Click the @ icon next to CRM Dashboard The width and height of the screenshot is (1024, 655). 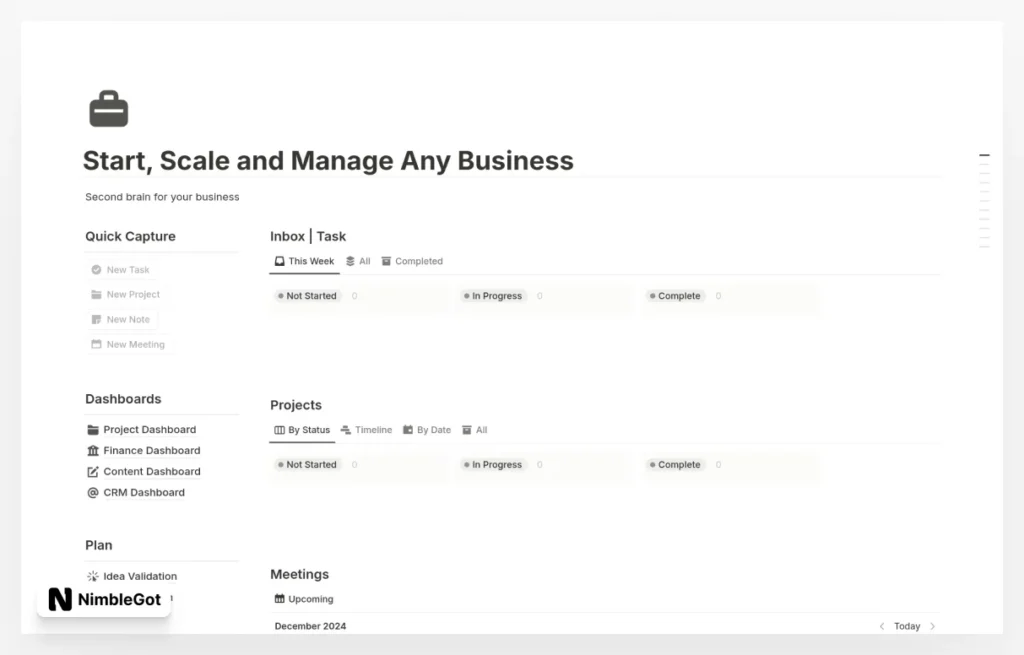(x=92, y=492)
